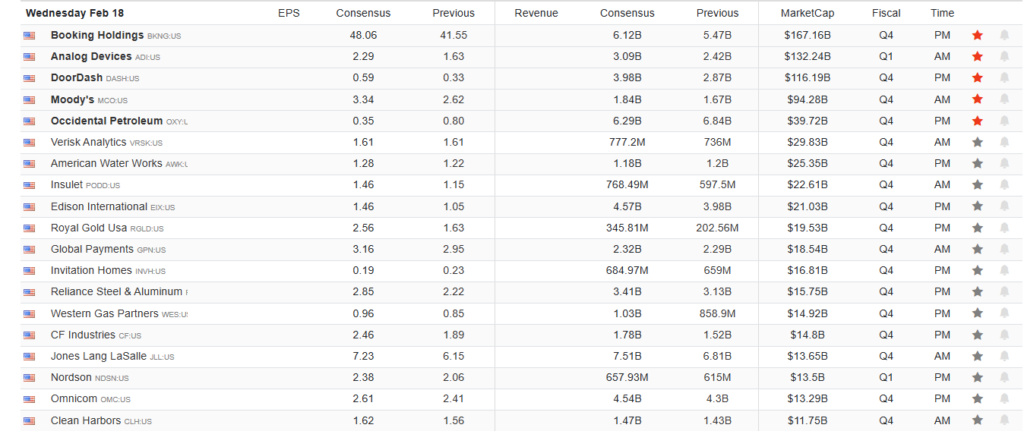Click the bell icon on Global Payments row
Viewport: 1024px width, 431px height.
1004,249
